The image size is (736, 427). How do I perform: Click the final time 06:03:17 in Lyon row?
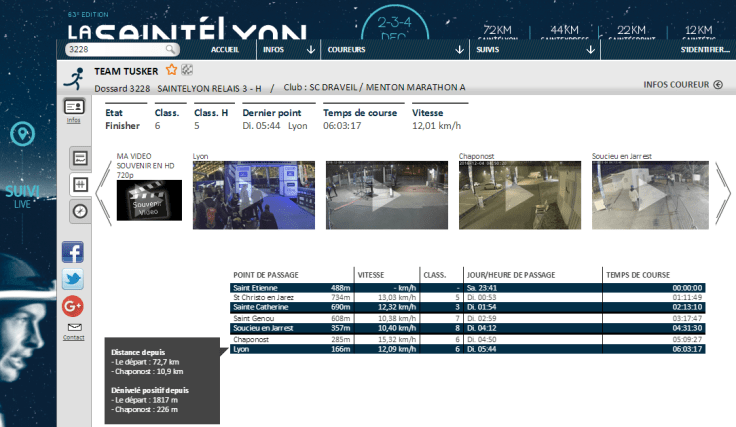[687, 349]
